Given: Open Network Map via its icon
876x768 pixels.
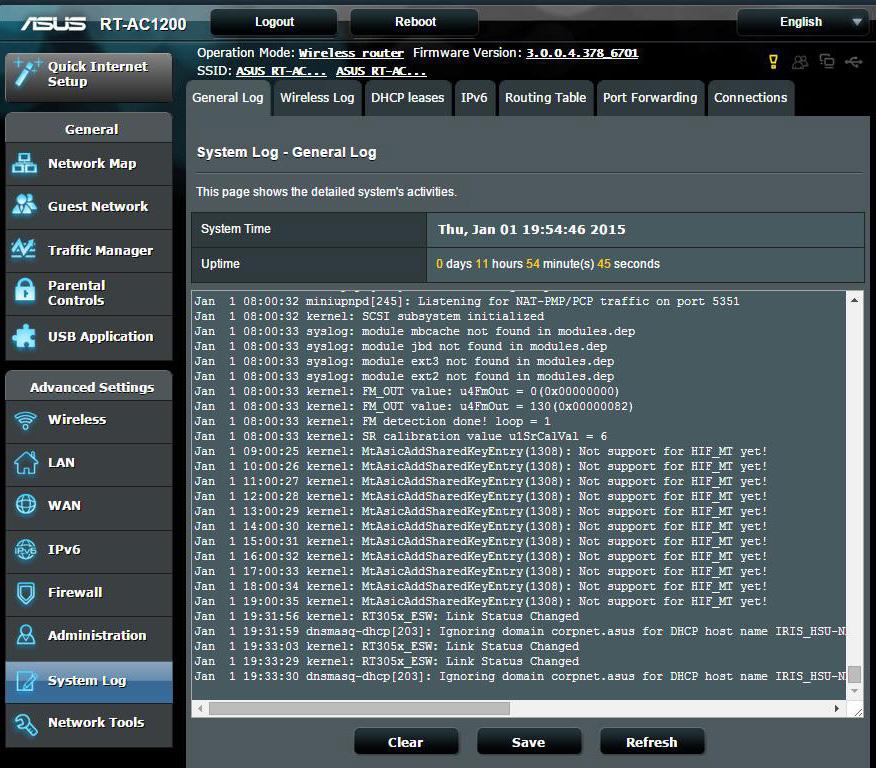Looking at the screenshot, I should [x=25, y=163].
